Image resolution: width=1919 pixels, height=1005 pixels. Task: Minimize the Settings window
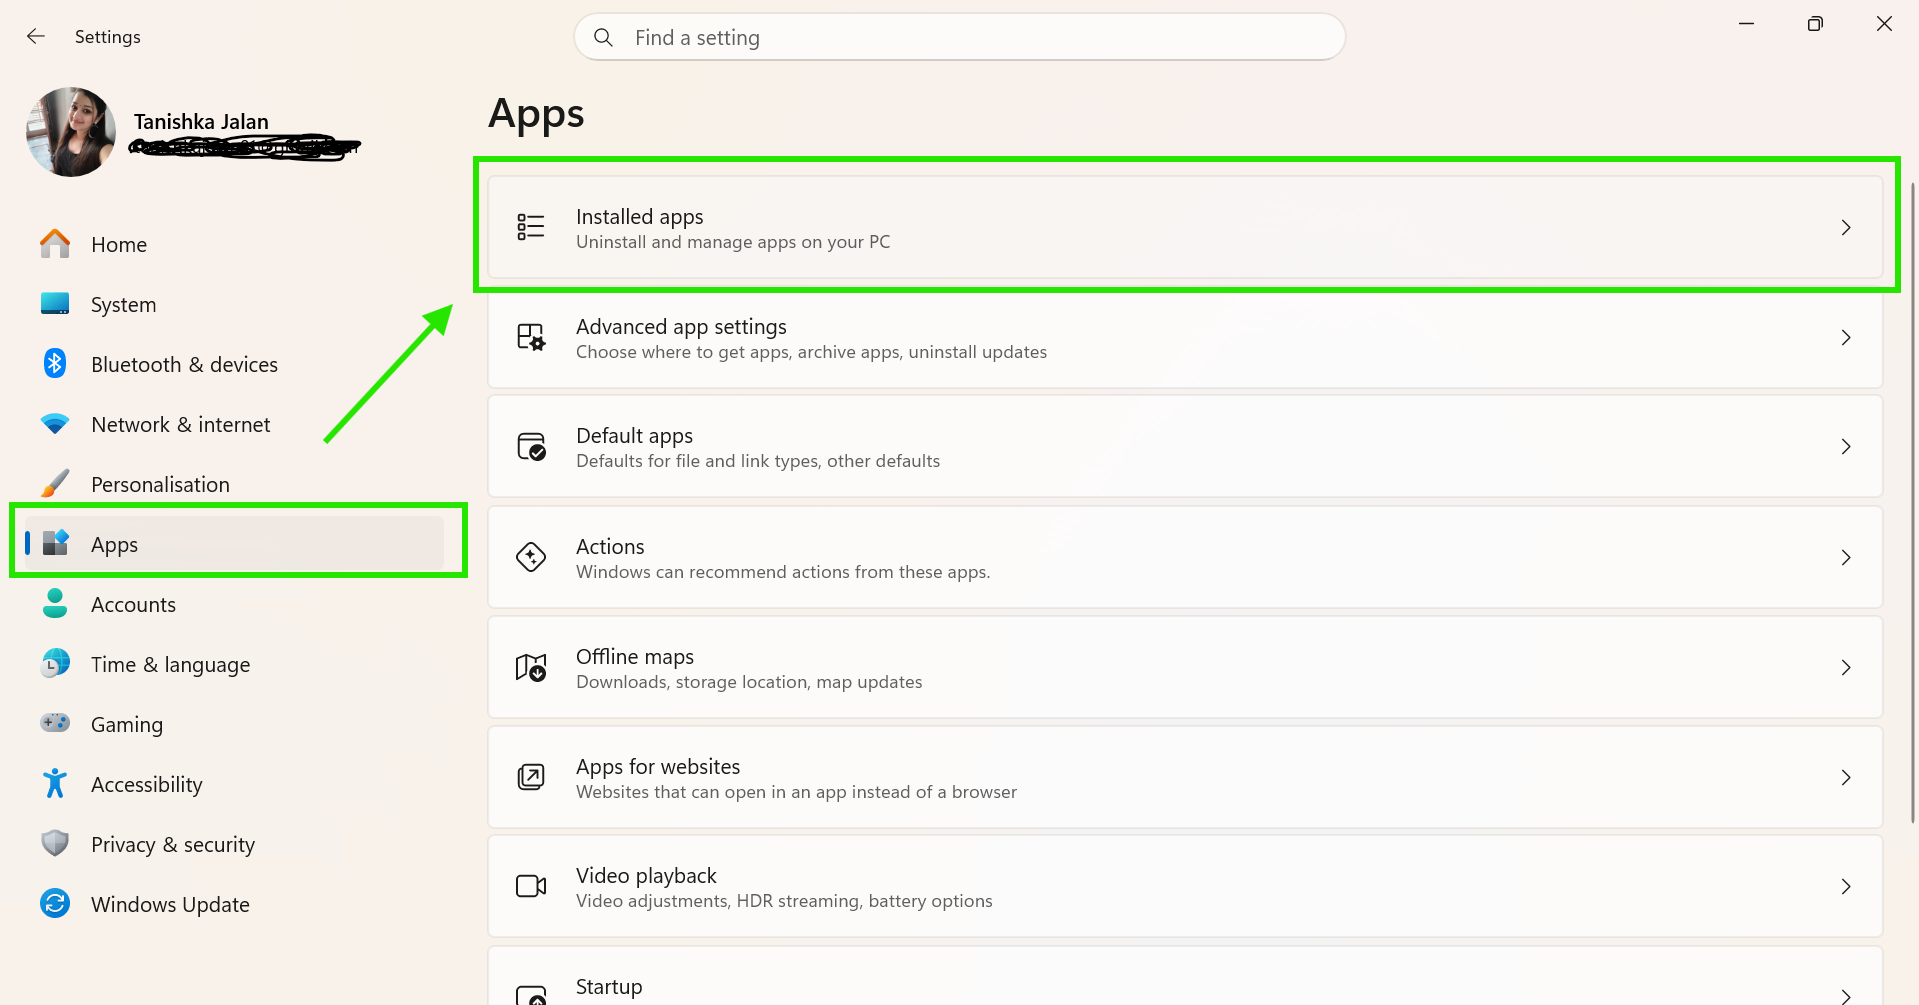tap(1746, 24)
